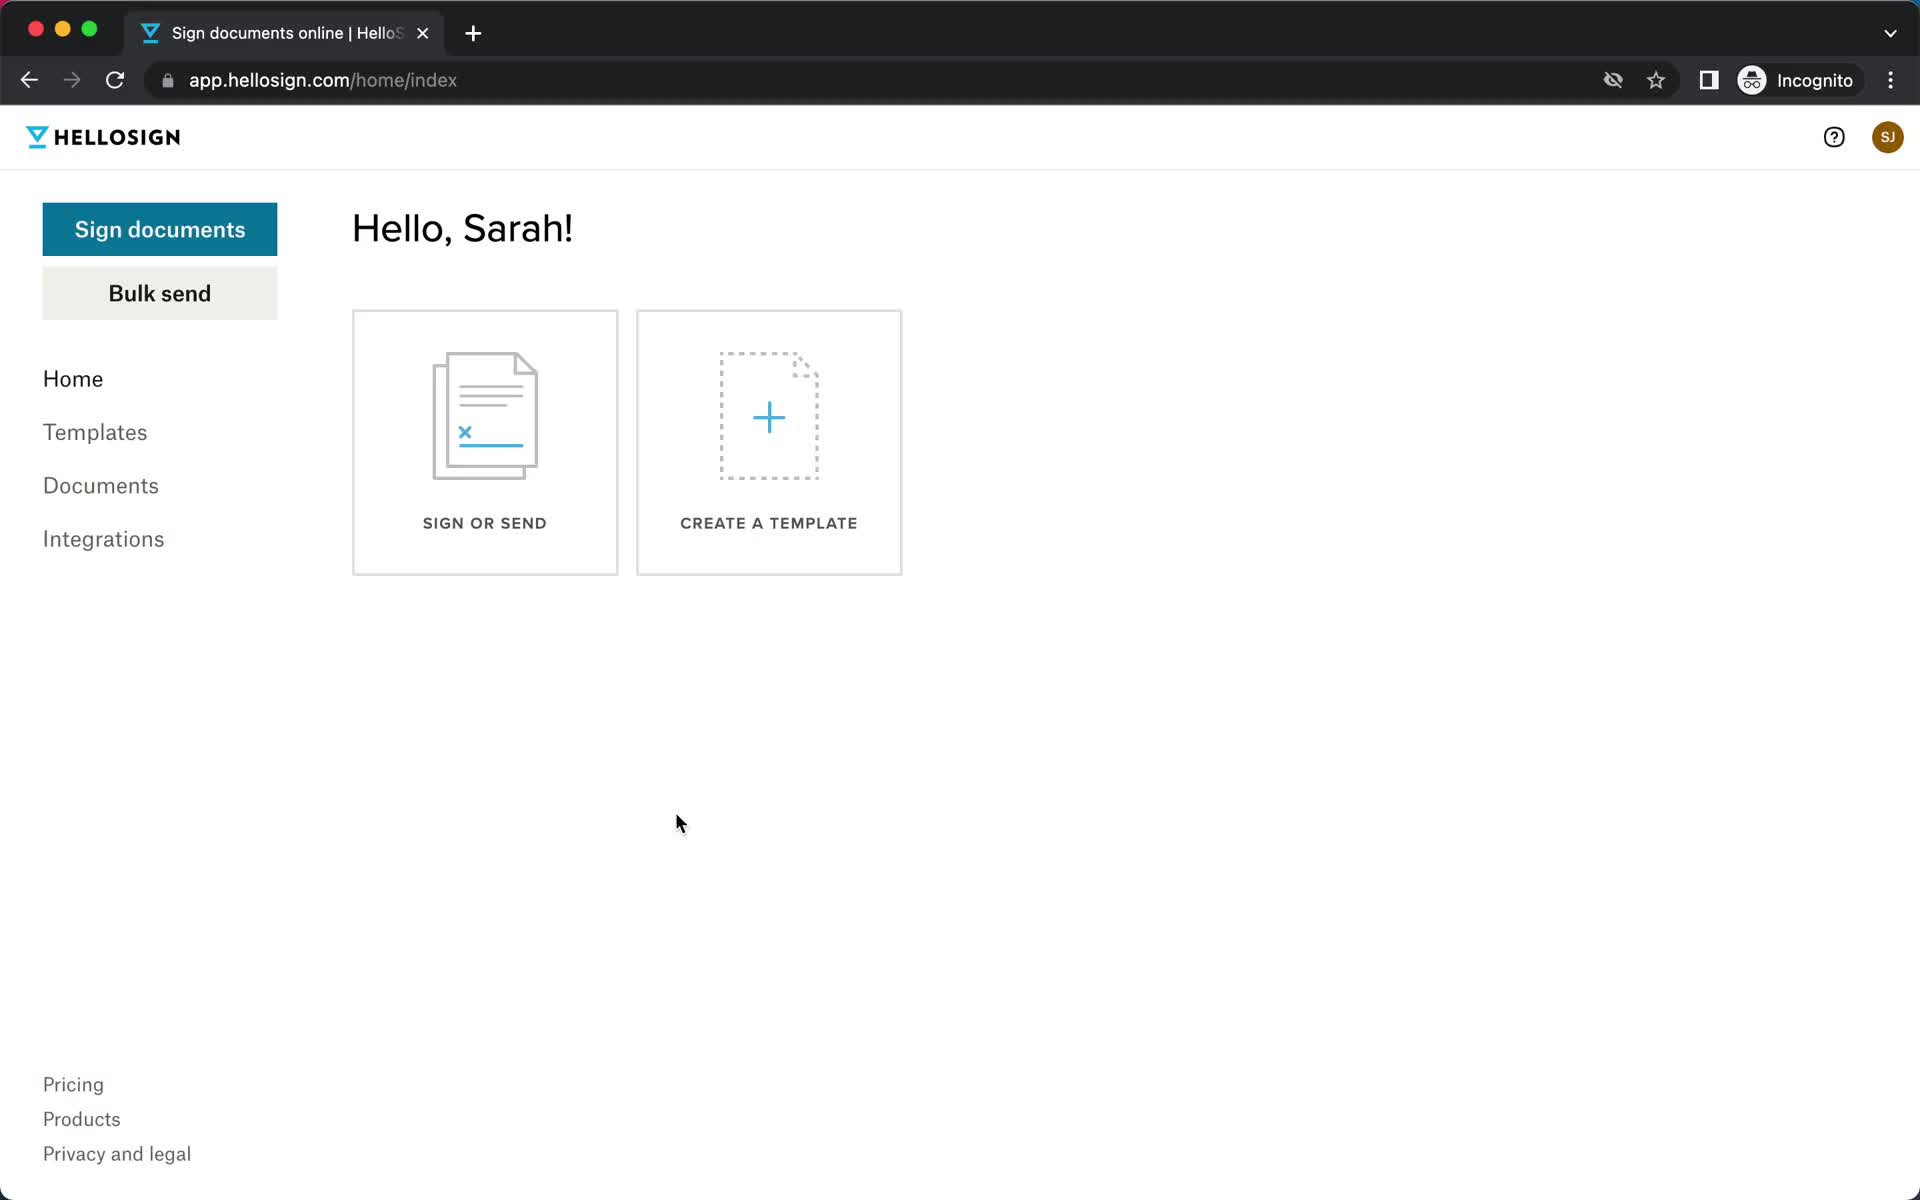The height and width of the screenshot is (1200, 1920).
Task: Click the Privacy And Legal footer link
Action: click(x=116, y=1153)
